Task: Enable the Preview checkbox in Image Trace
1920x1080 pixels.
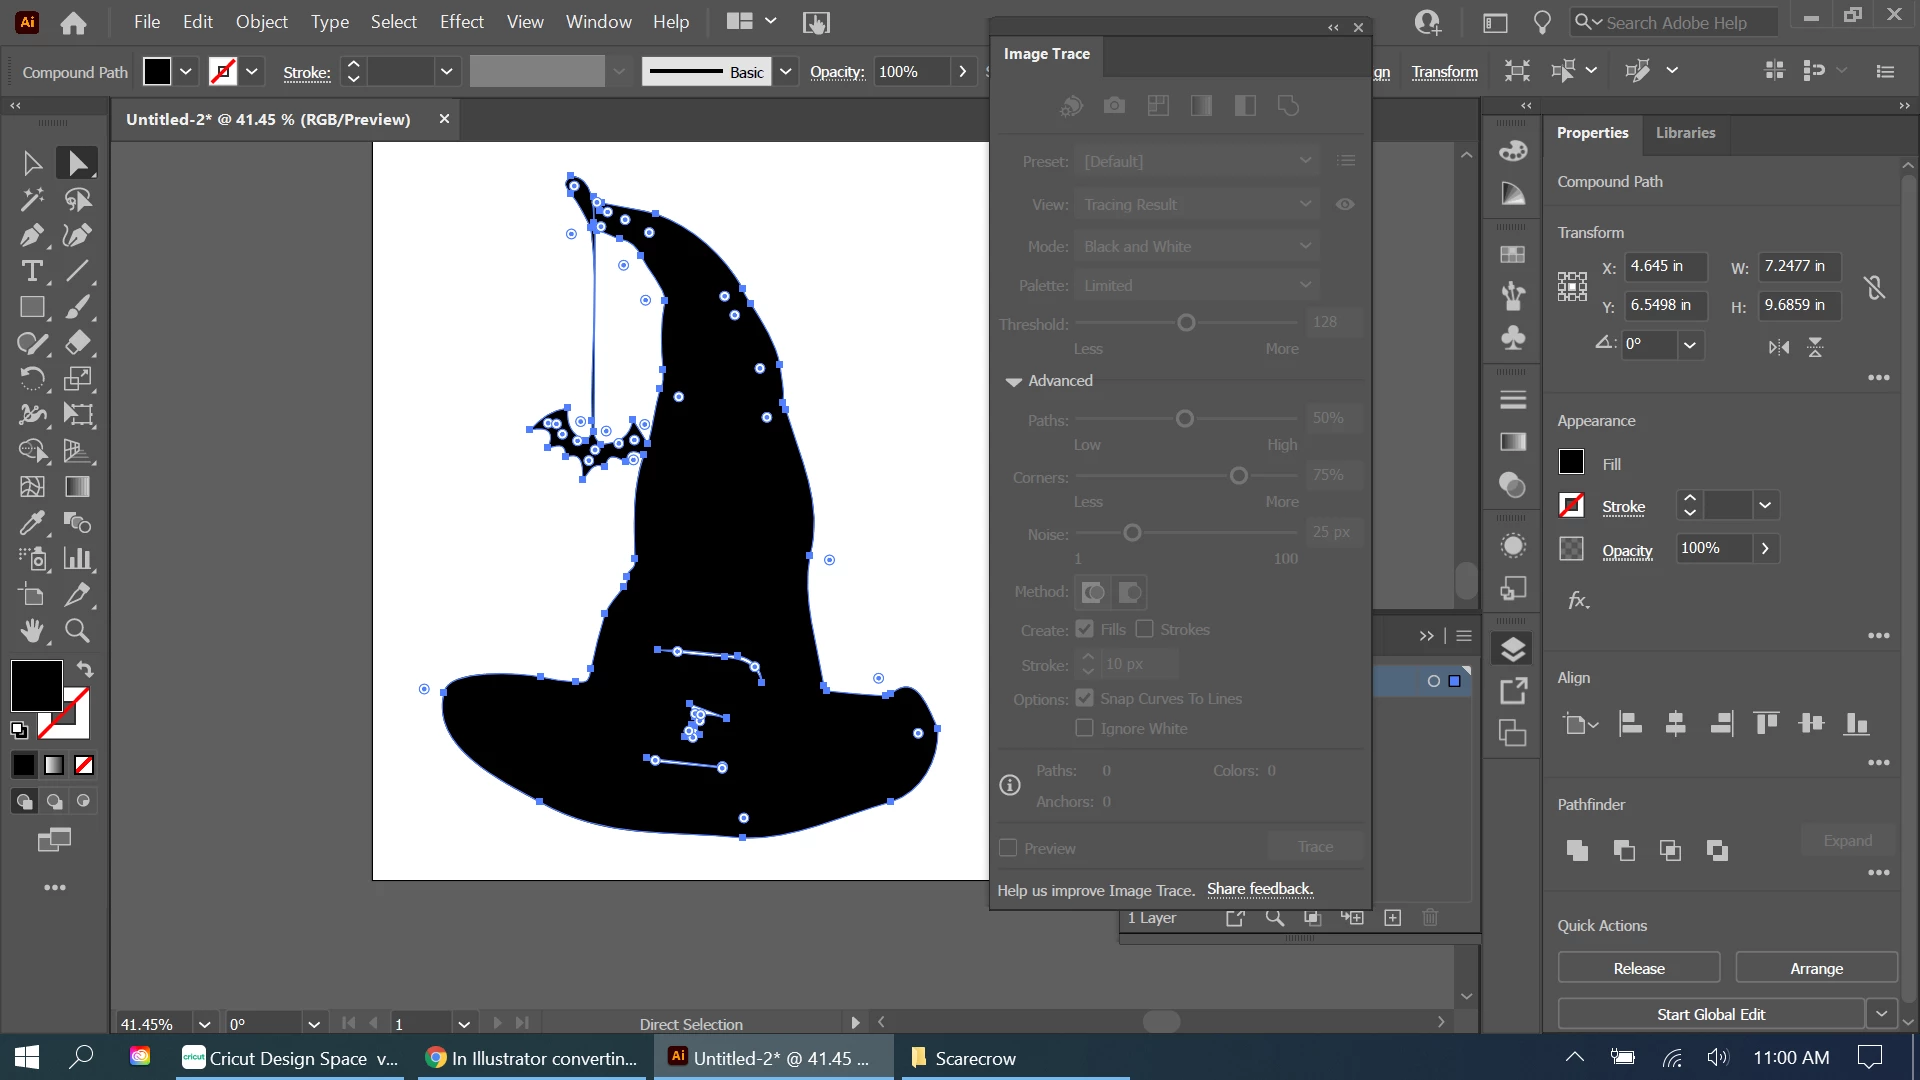Action: click(x=1008, y=848)
